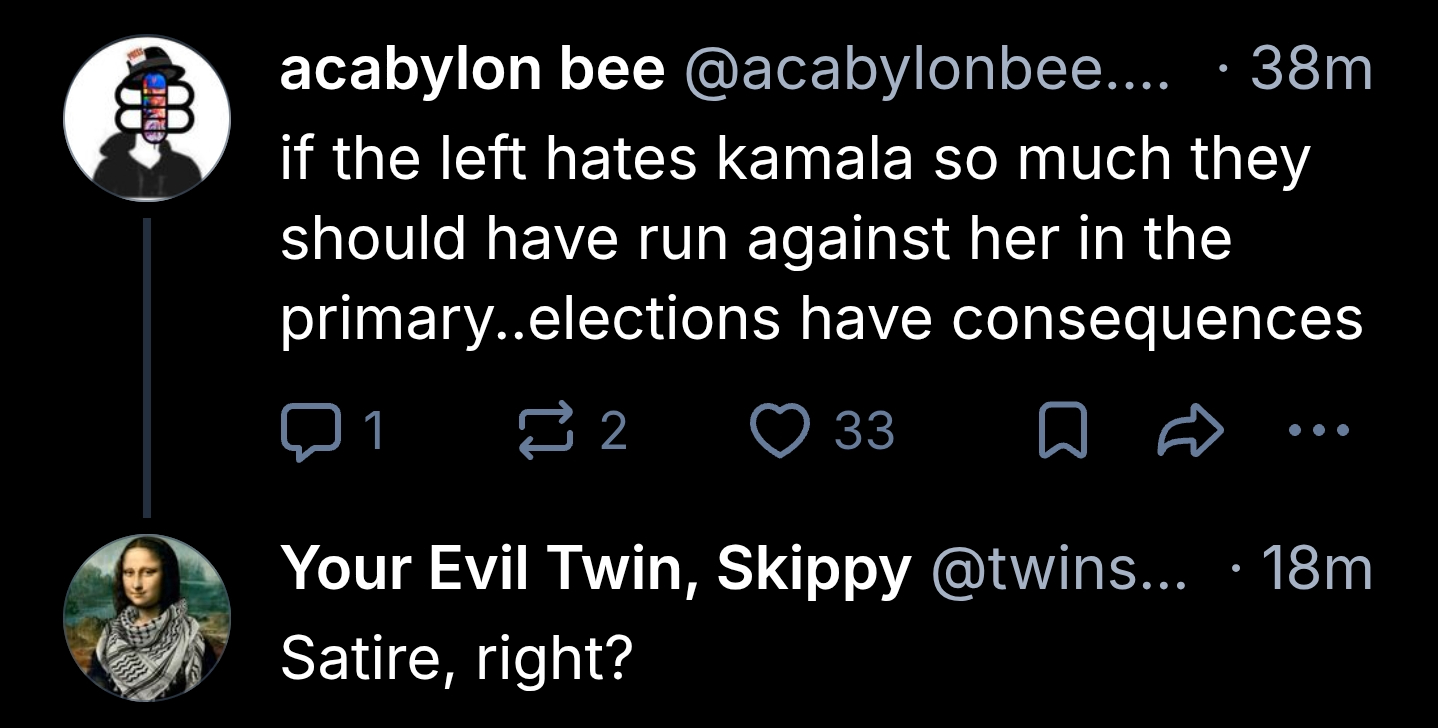Viewport: 1438px width, 728px height.
Task: Click the repost count of 2
Action: [614, 432]
